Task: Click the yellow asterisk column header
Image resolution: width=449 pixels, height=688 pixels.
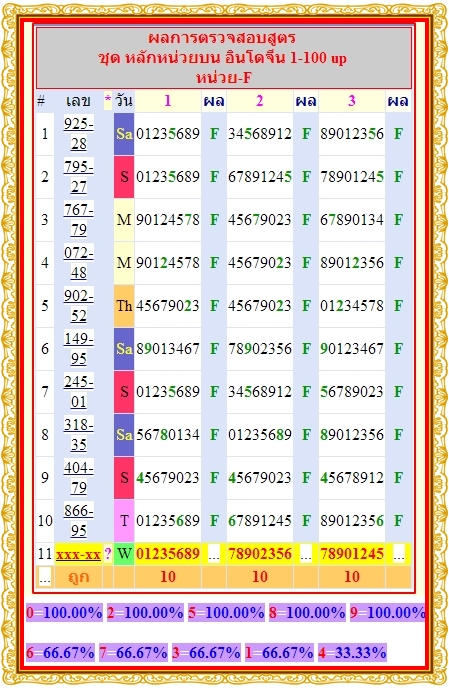Action: 108,101
